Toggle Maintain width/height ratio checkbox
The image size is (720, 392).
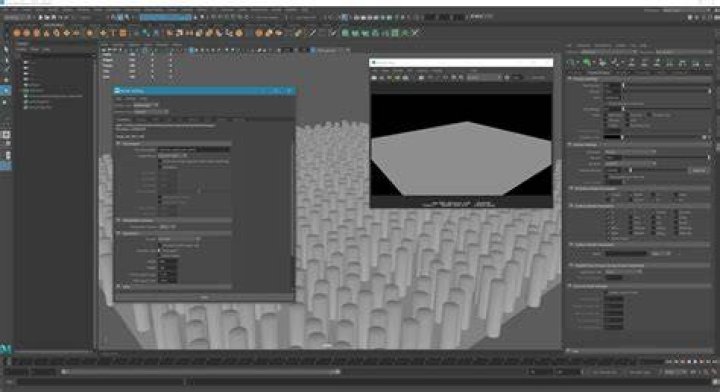point(160,246)
